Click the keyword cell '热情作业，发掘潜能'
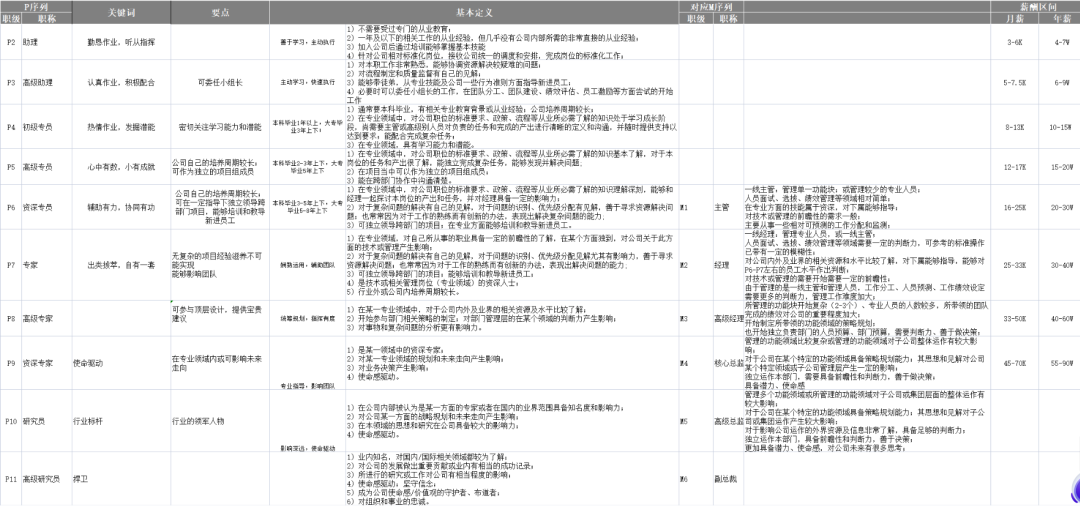The image size is (1080, 515). (121, 127)
